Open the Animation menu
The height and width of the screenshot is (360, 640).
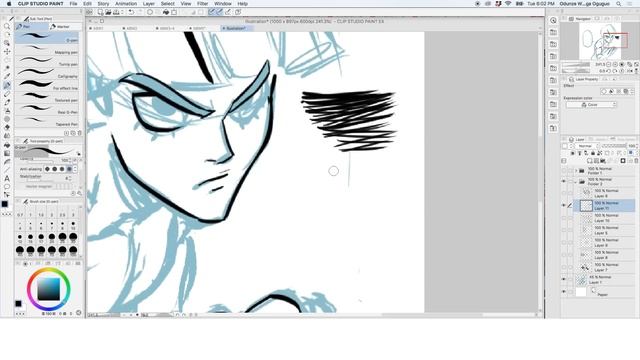[x=126, y=4]
